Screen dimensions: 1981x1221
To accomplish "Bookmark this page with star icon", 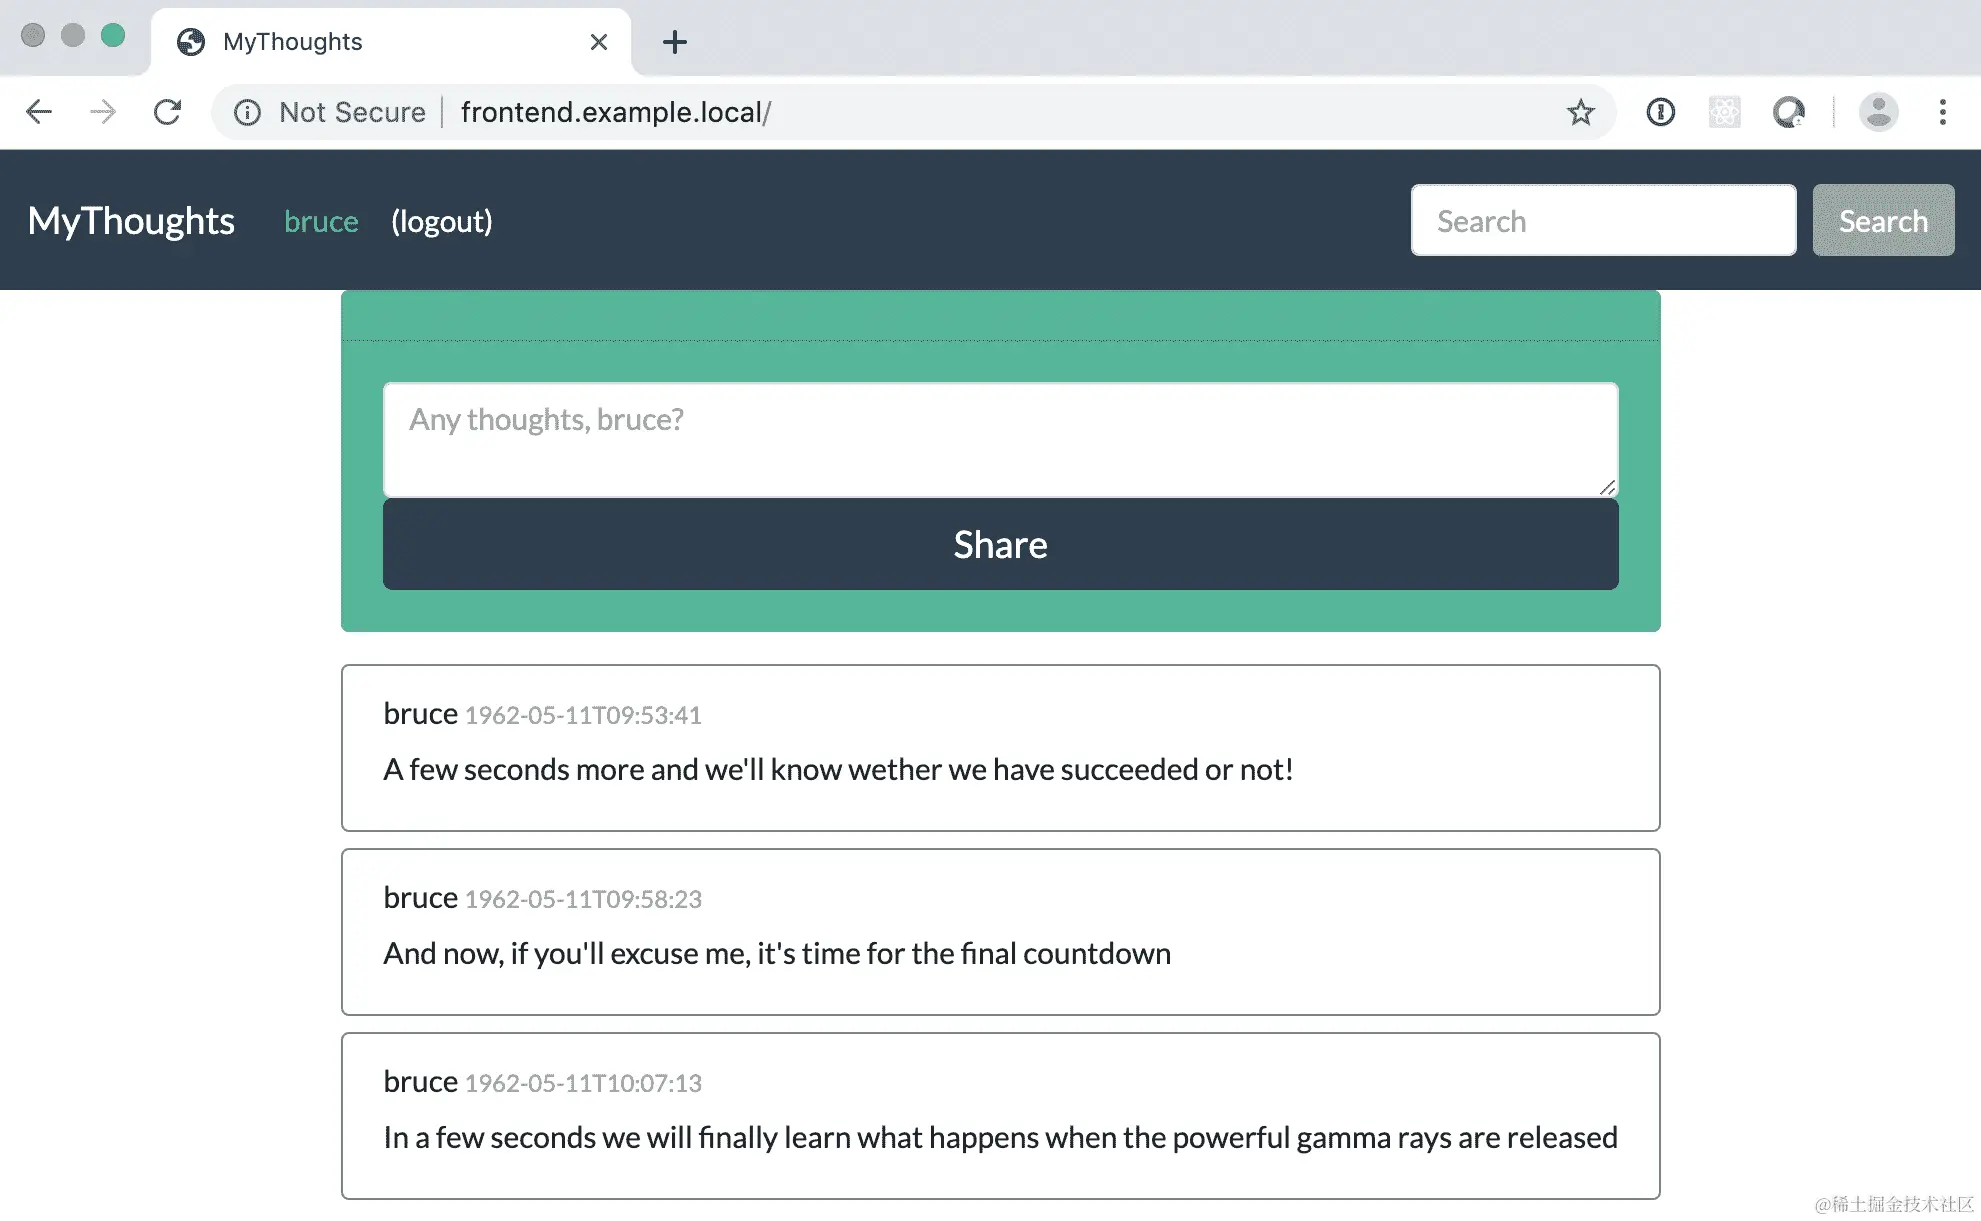I will (x=1580, y=112).
